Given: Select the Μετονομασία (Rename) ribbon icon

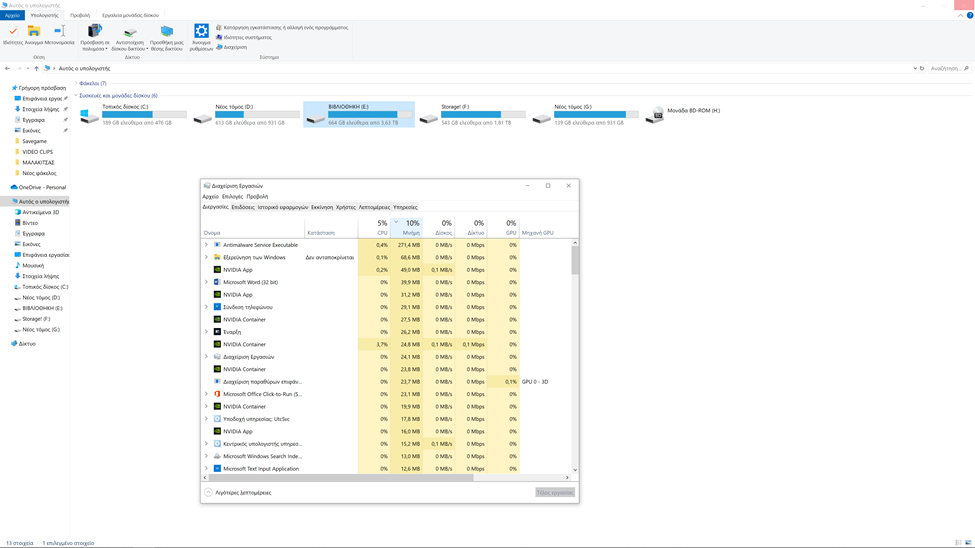Looking at the screenshot, I should 59,35.
